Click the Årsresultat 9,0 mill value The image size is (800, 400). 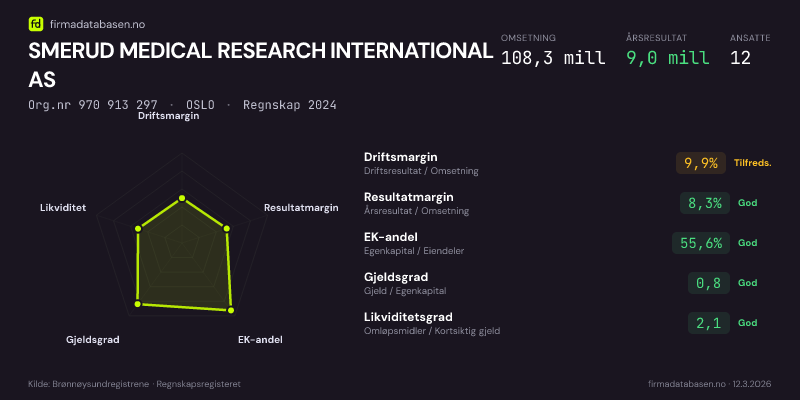pyautogui.click(x=667, y=58)
